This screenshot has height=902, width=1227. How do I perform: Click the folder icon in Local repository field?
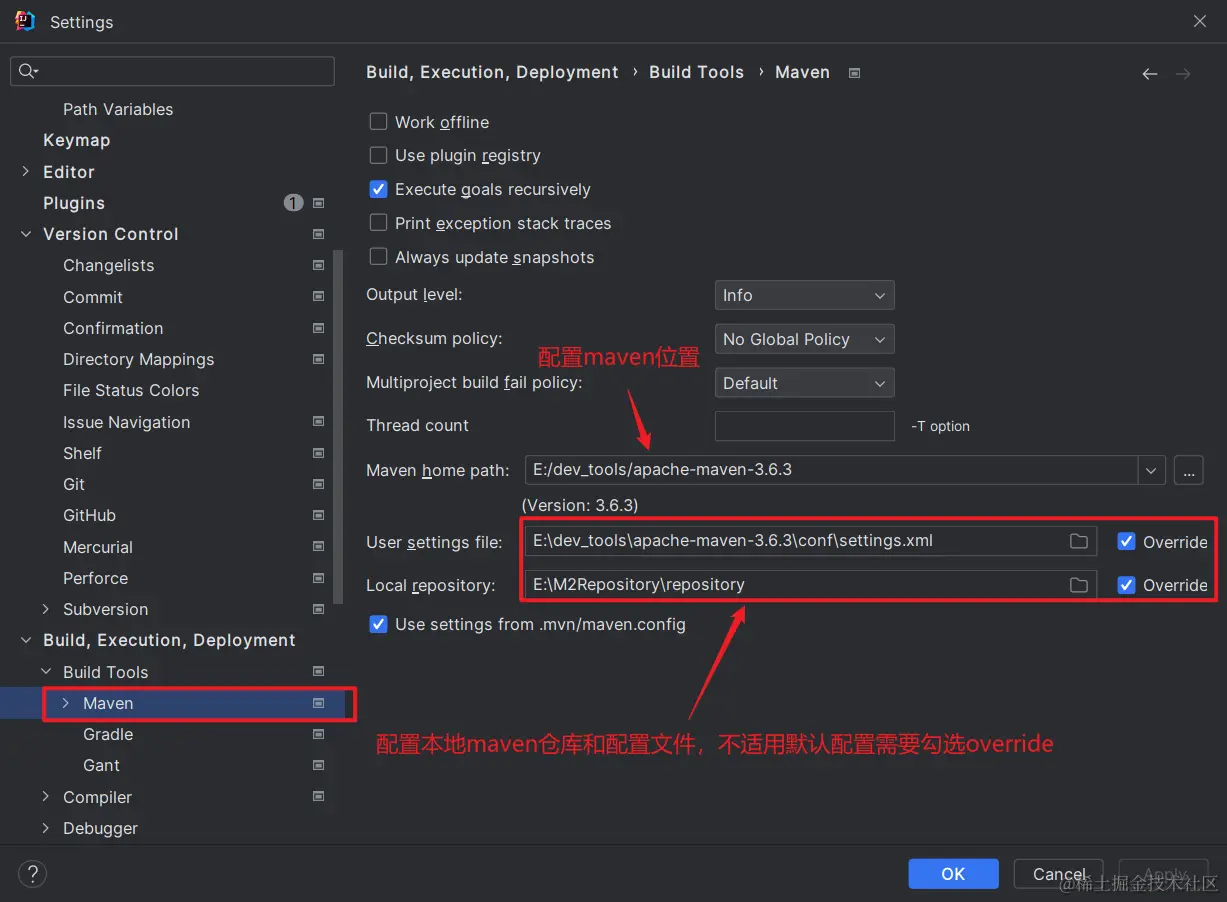(x=1078, y=585)
